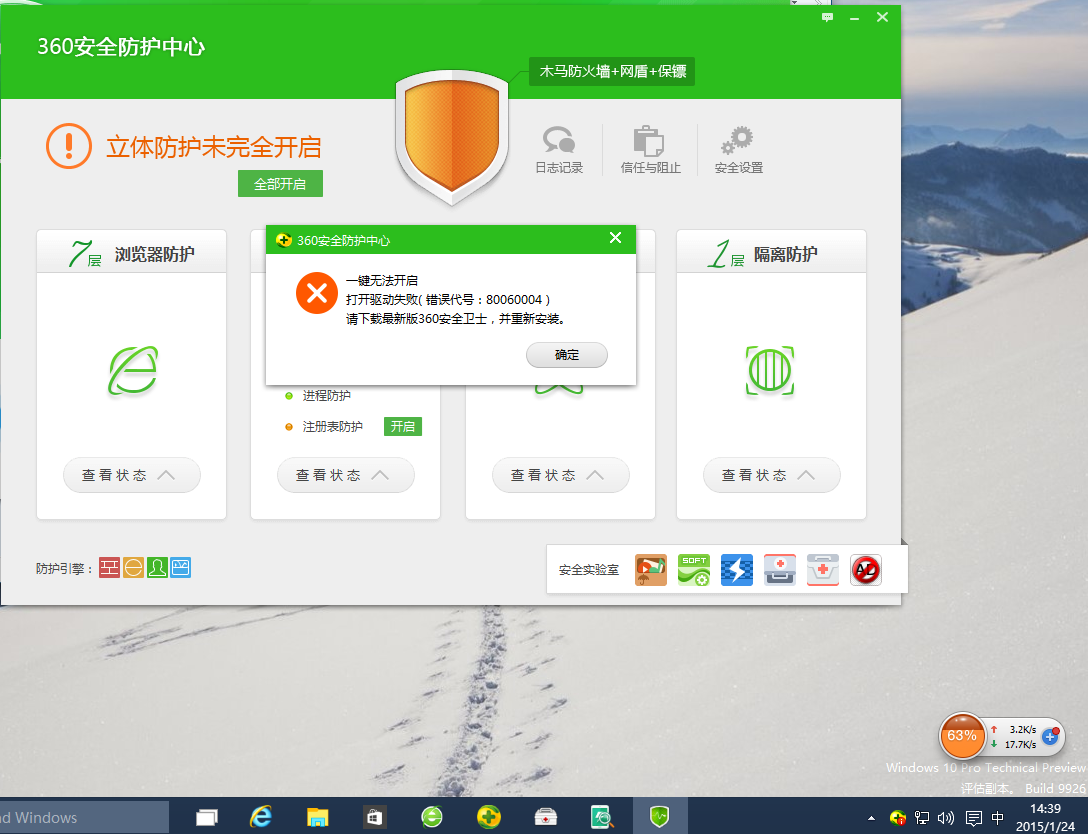The image size is (1088, 834).
Task: Show hidden tray icons arrow
Action: 872,818
